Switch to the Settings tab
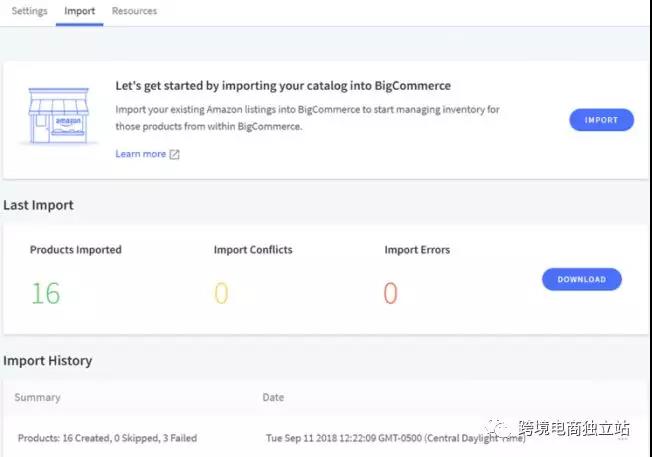The image size is (652, 457). pyautogui.click(x=29, y=11)
